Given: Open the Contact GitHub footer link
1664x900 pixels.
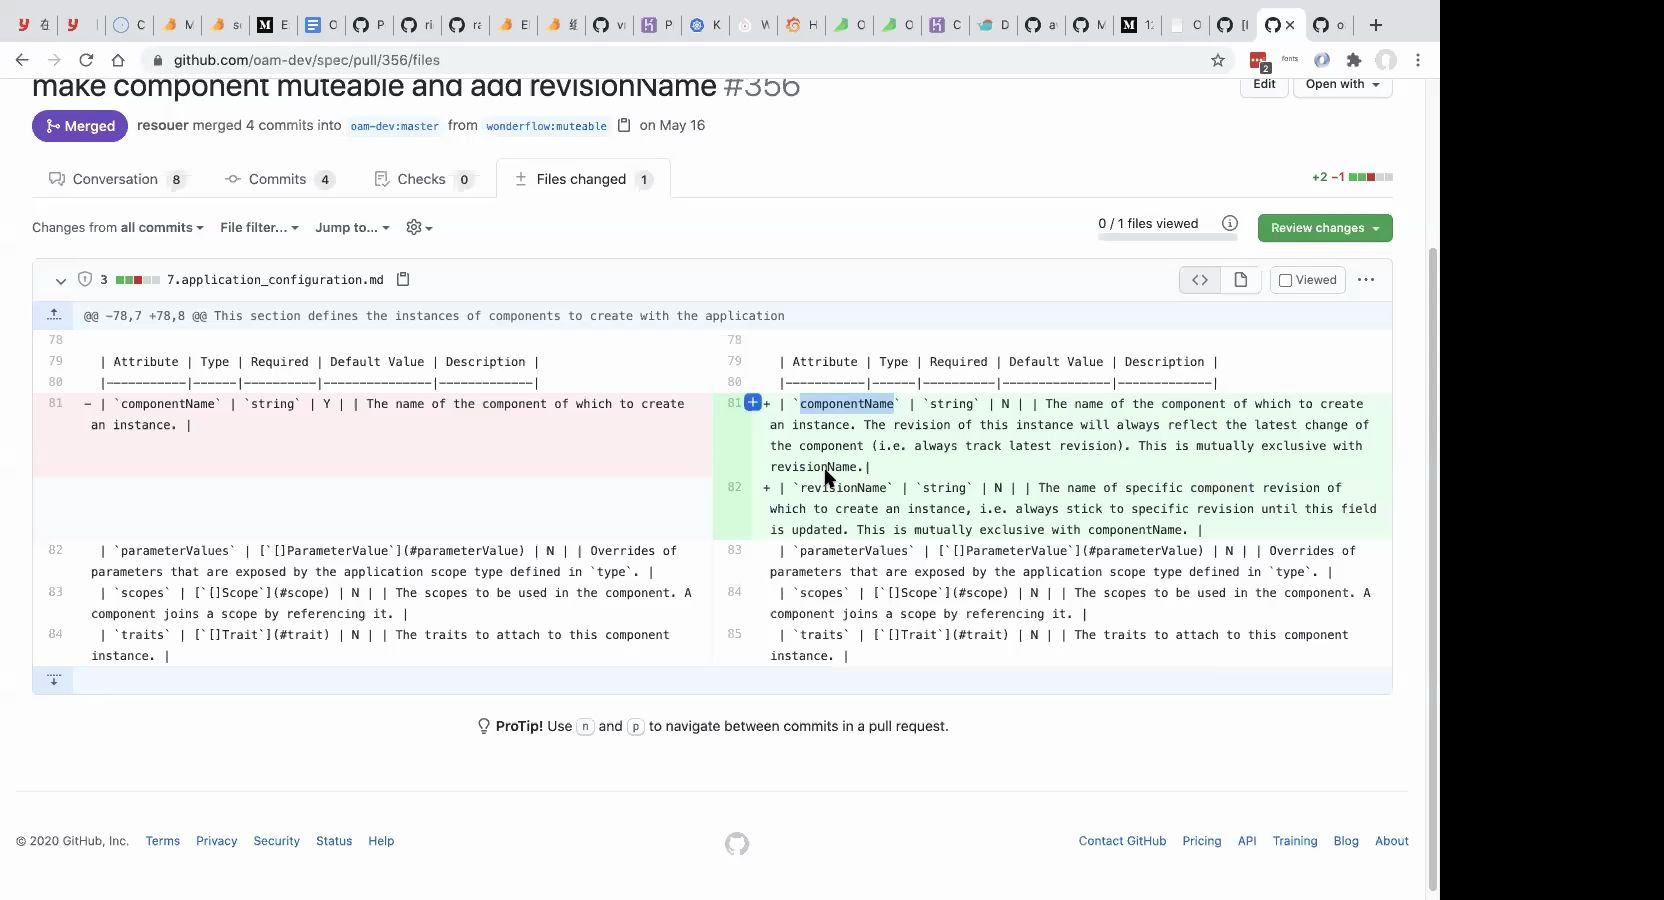Looking at the screenshot, I should pyautogui.click(x=1122, y=841).
